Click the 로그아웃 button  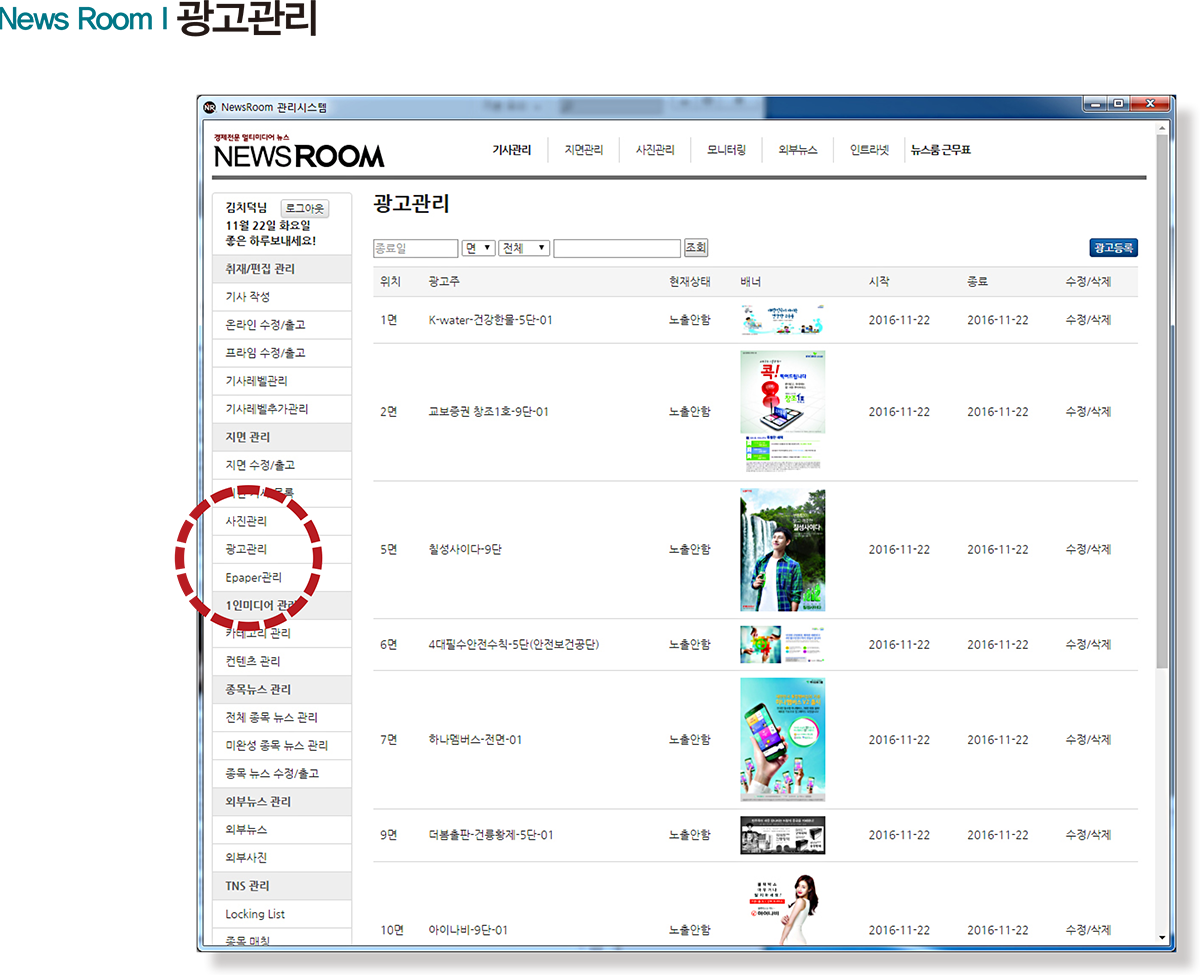point(304,208)
